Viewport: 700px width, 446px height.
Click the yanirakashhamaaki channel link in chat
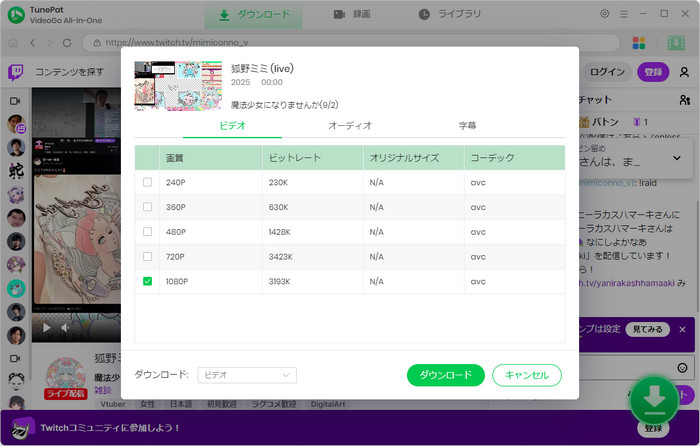(x=627, y=283)
